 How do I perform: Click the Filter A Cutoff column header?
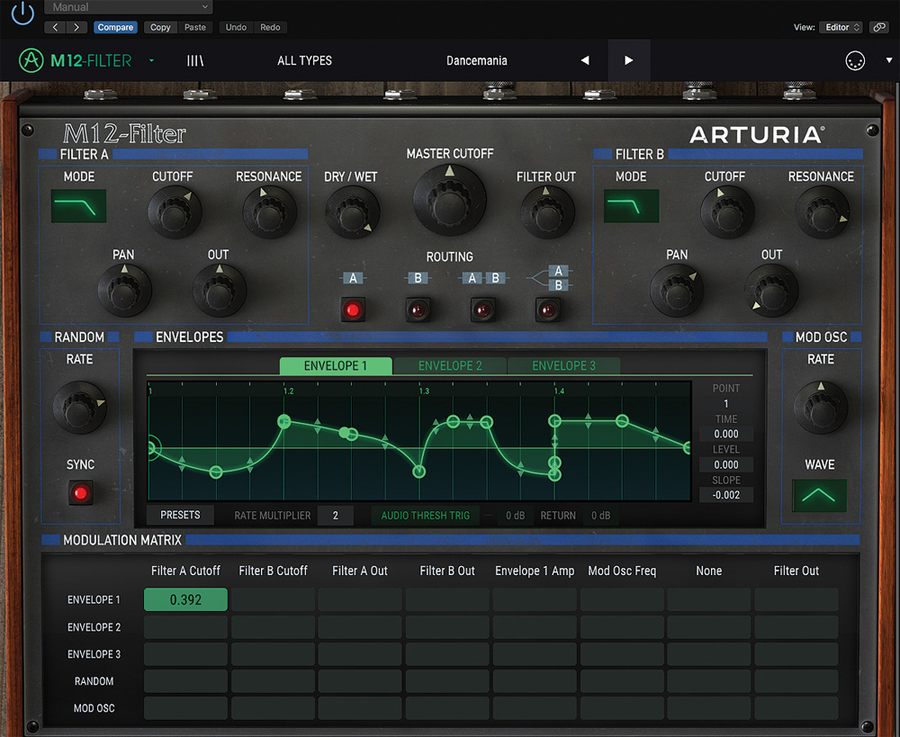tap(185, 571)
